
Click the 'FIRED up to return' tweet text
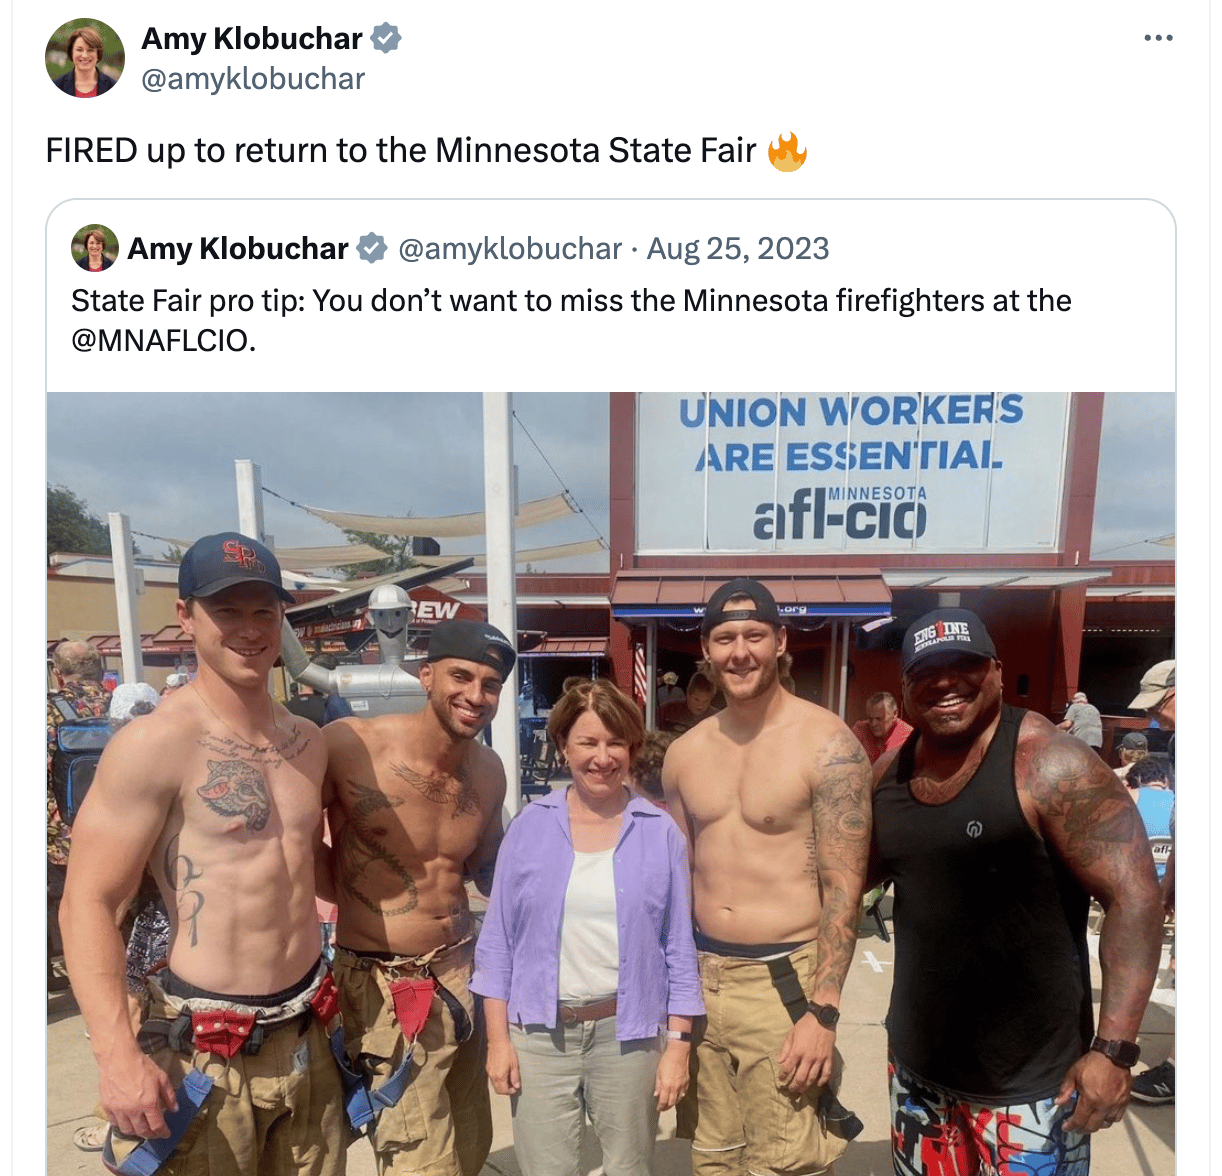click(x=401, y=150)
